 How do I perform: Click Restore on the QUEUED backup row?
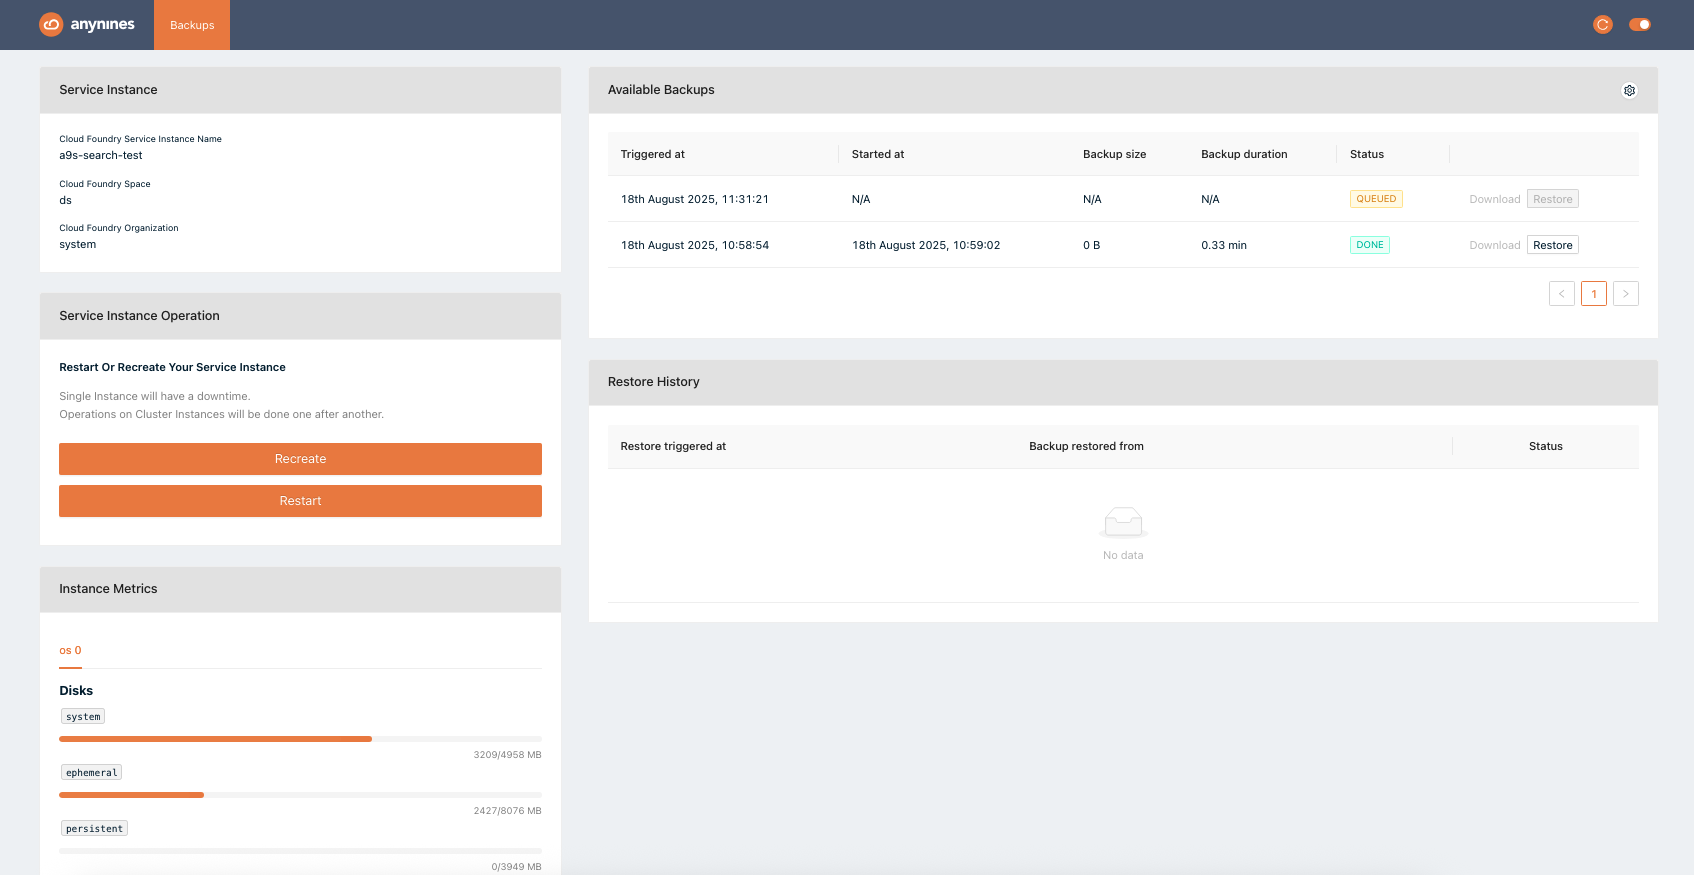point(1552,199)
